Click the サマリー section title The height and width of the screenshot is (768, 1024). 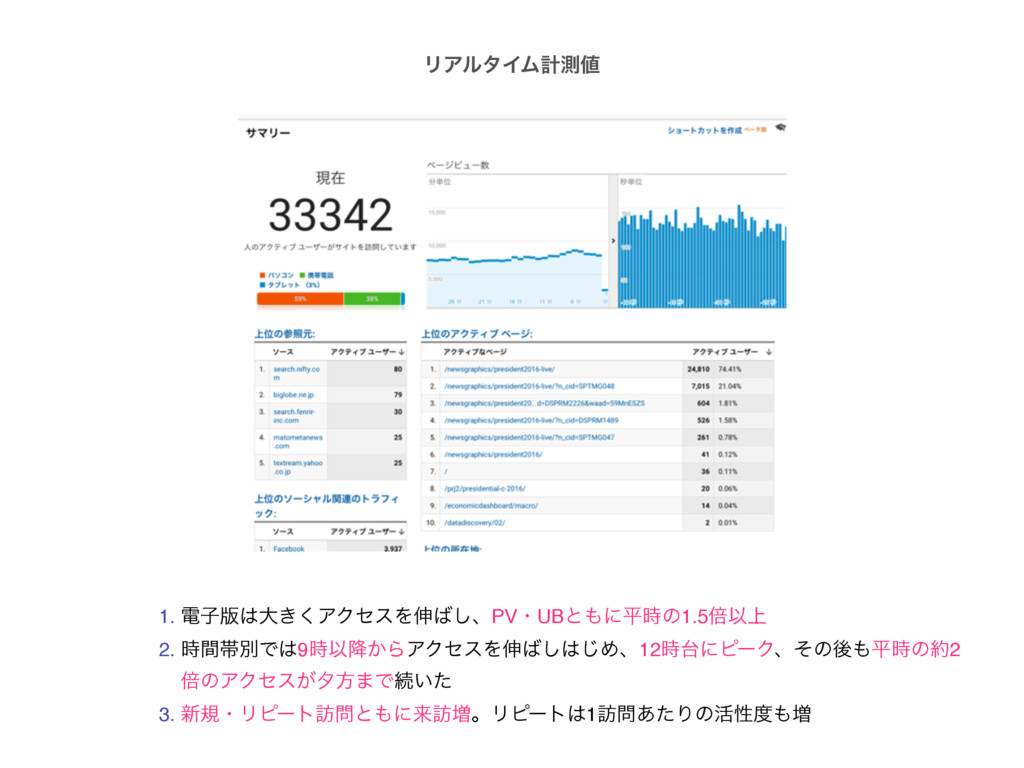click(268, 133)
